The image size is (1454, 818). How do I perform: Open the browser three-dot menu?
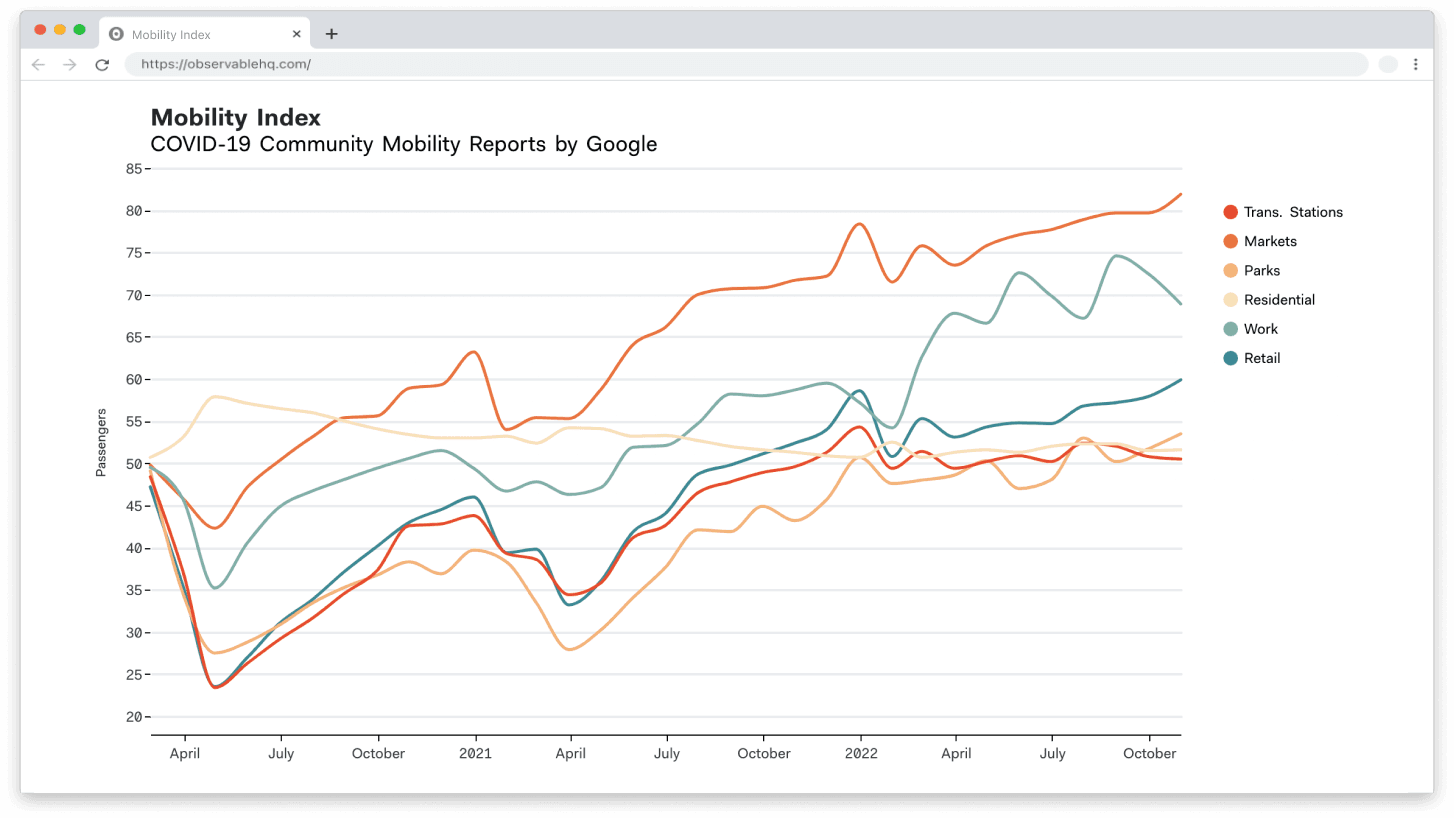pyautogui.click(x=1415, y=65)
